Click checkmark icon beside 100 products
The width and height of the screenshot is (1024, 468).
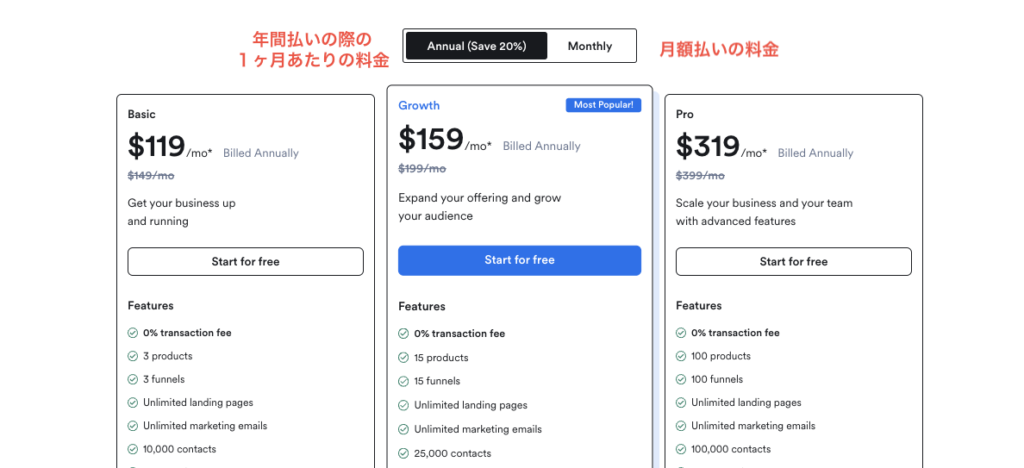pos(681,356)
